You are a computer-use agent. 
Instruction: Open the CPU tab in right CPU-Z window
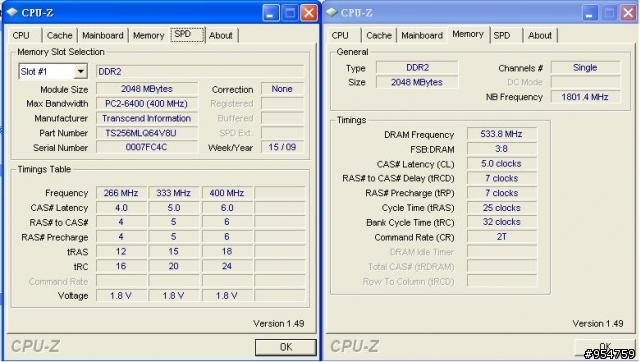(341, 36)
